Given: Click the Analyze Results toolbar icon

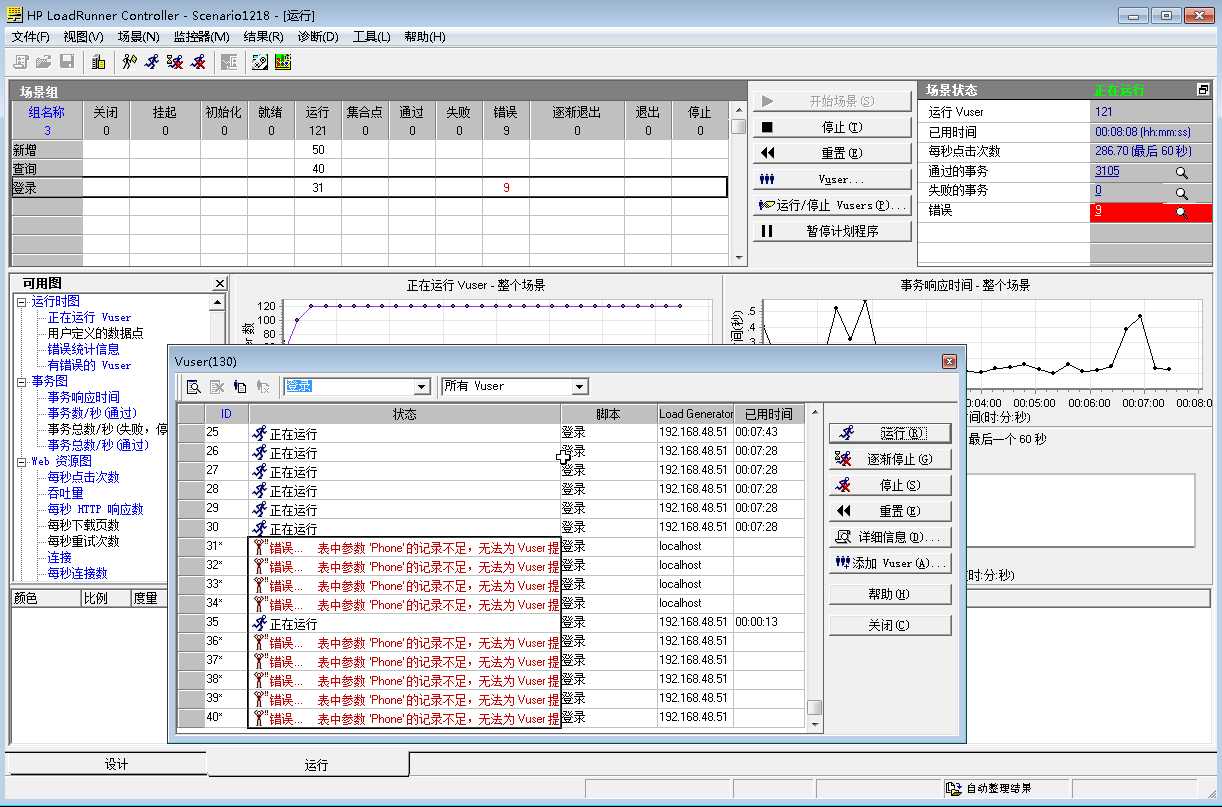Looking at the screenshot, I should (x=260, y=62).
